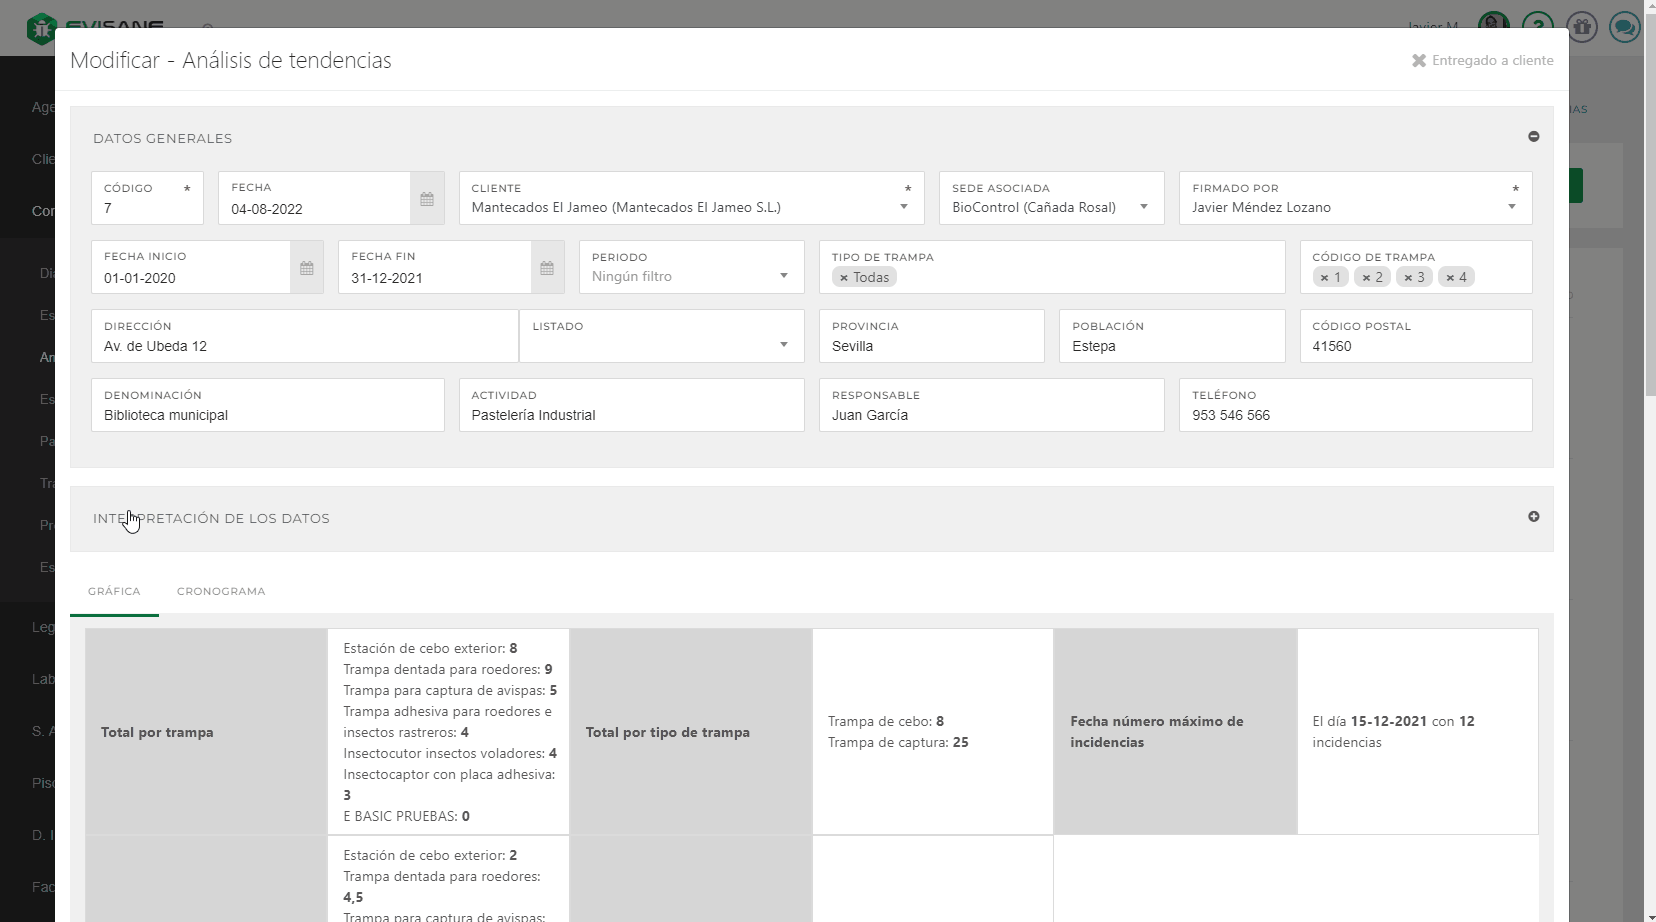
Task: Open the Periodo filter dropdown
Action: [783, 276]
